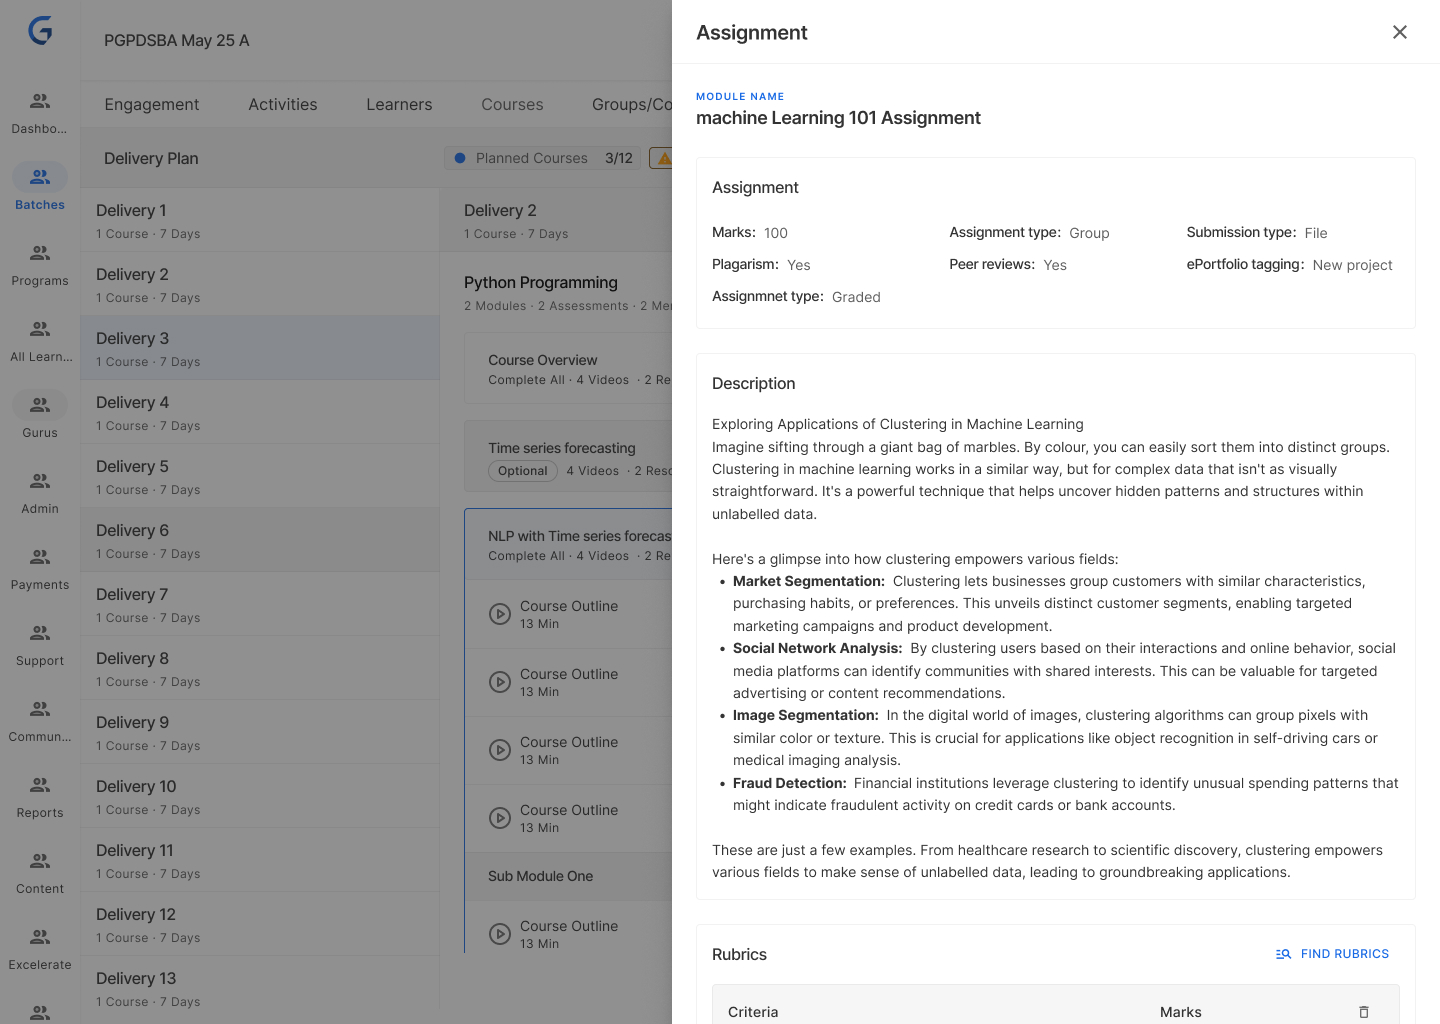Viewport: 1440px width, 1024px height.
Task: Open Support in sidebar
Action: 40,645
